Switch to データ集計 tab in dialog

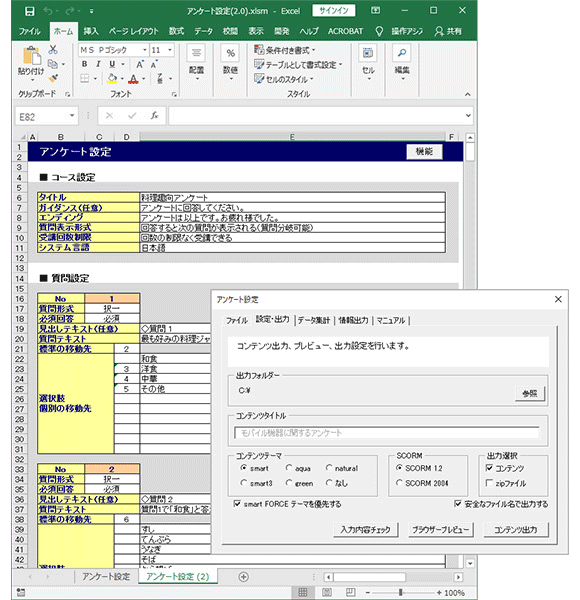coord(313,320)
